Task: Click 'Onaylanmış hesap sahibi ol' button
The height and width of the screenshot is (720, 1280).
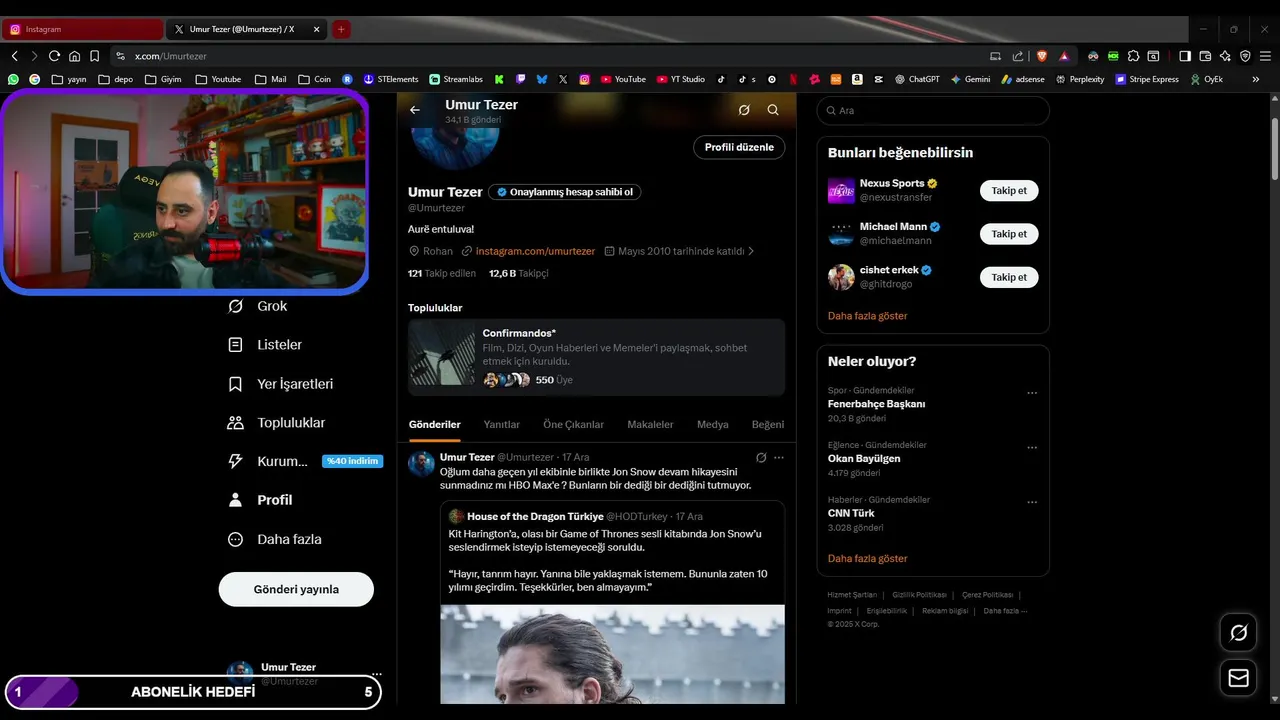Action: [565, 192]
